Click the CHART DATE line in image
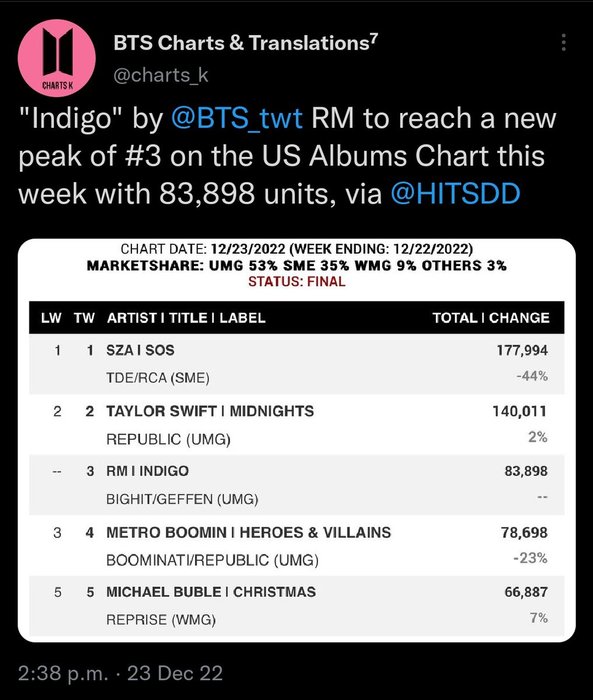 click(x=296, y=249)
